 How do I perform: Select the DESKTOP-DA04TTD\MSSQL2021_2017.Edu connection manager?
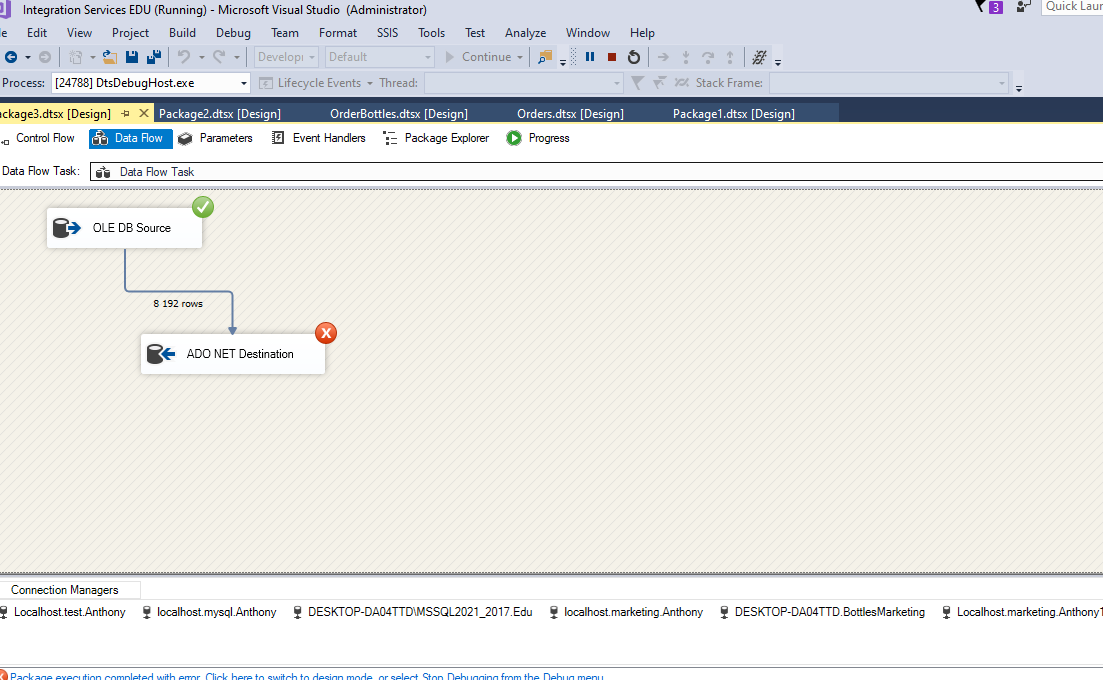pyautogui.click(x=412, y=612)
